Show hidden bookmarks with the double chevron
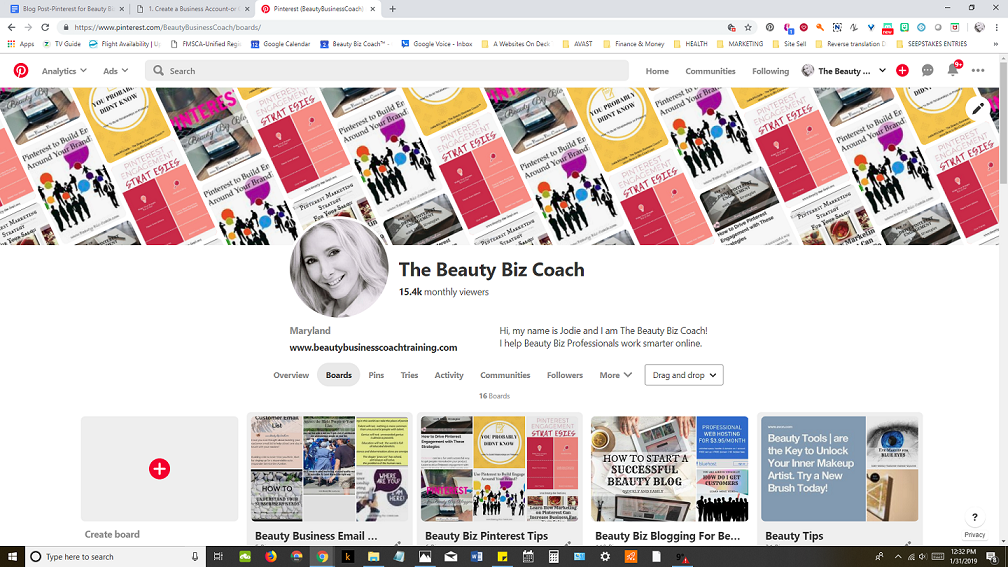1008x567 pixels. [996, 44]
